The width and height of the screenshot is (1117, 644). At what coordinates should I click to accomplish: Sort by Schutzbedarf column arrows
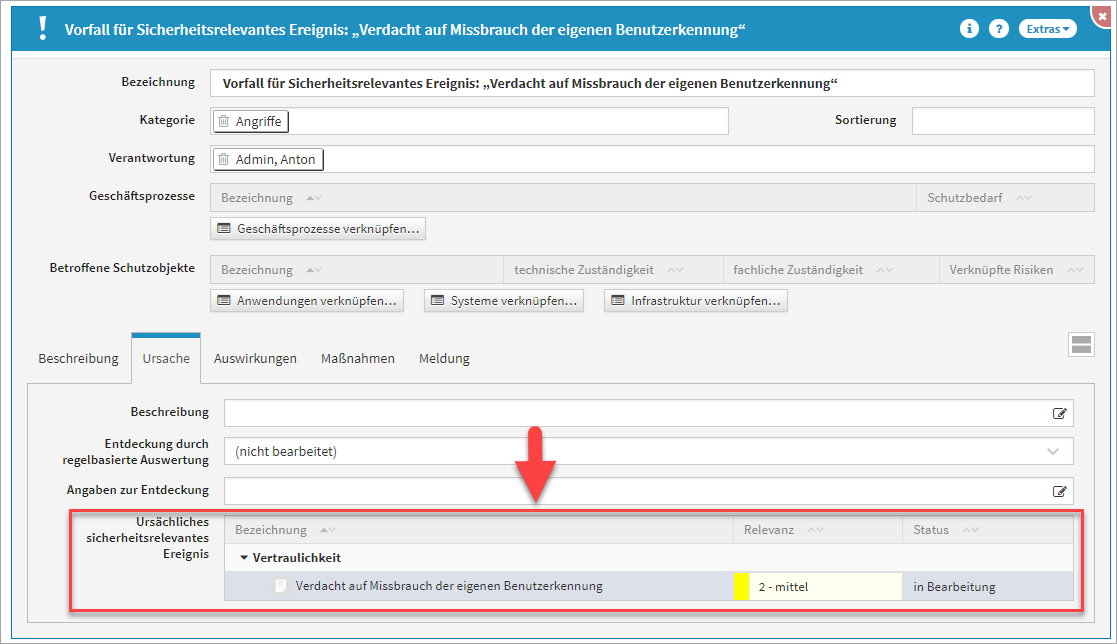click(1024, 198)
